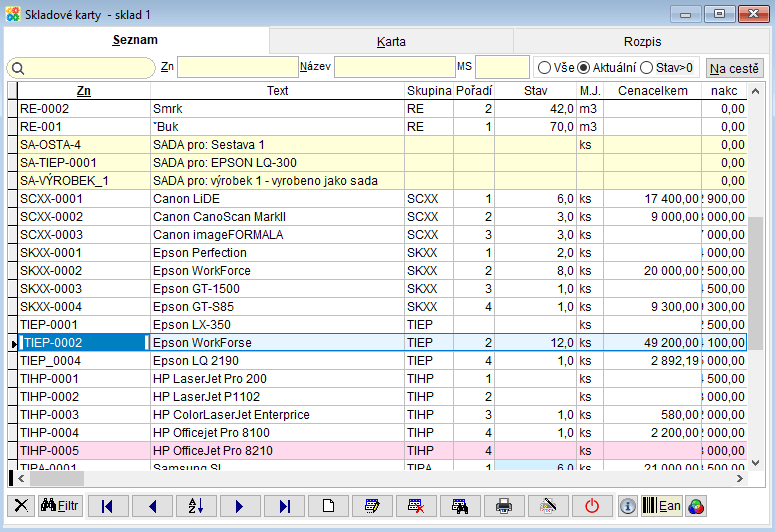Click the Ean barcode button
Screen dimensions: 775x532
(x=662, y=506)
